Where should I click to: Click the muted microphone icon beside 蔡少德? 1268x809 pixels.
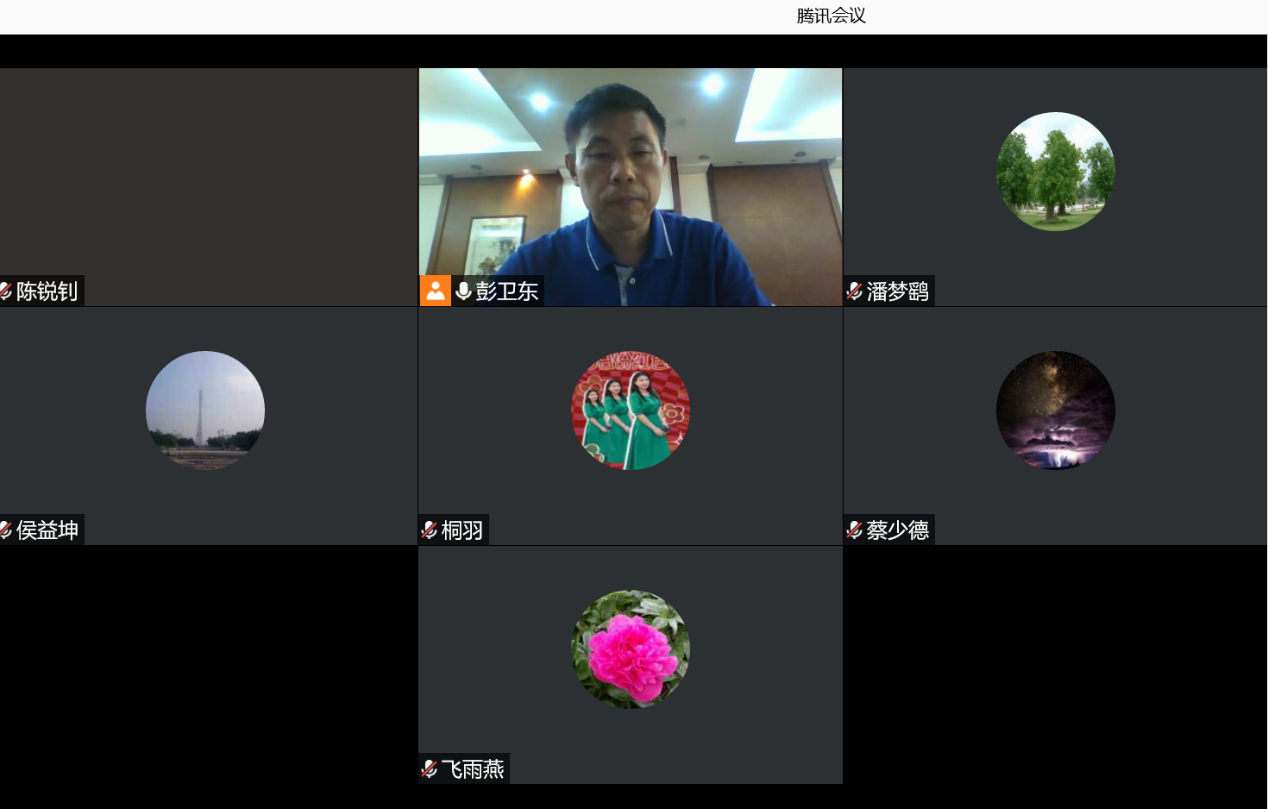[854, 530]
